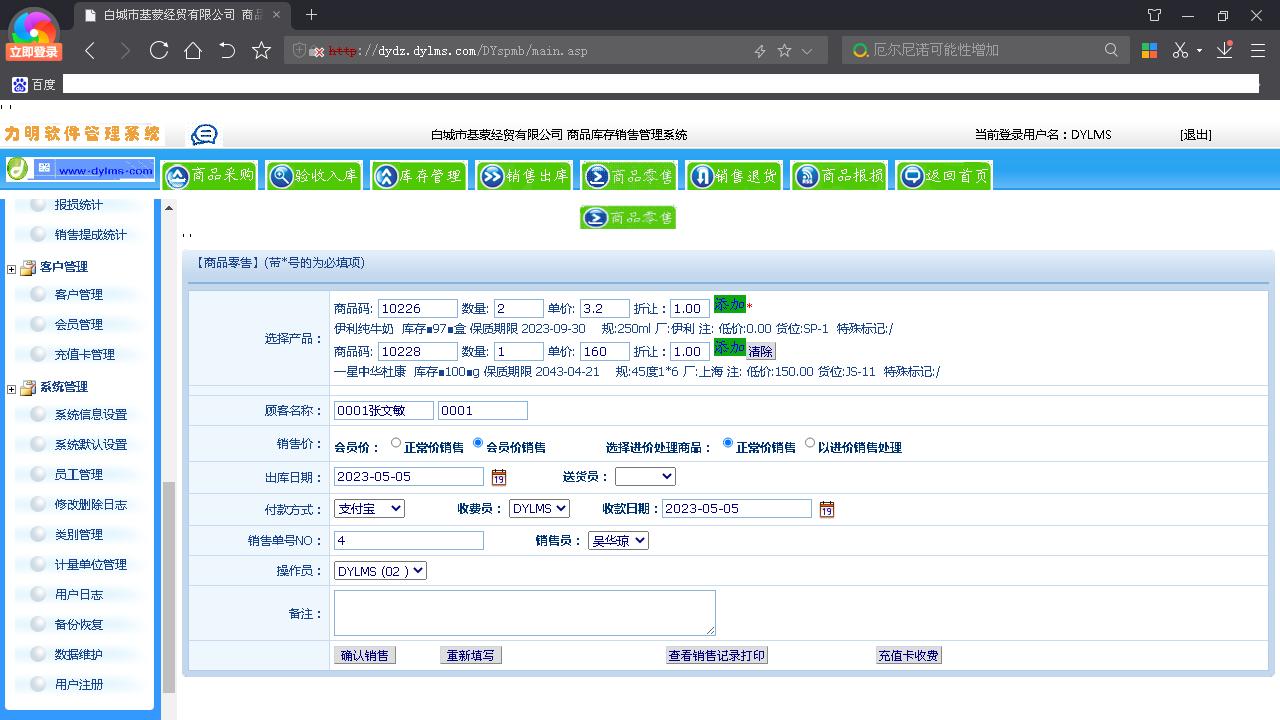Screen dimensions: 1280x720
Task: Open the 库存管理 toolbar button
Action: (x=419, y=176)
